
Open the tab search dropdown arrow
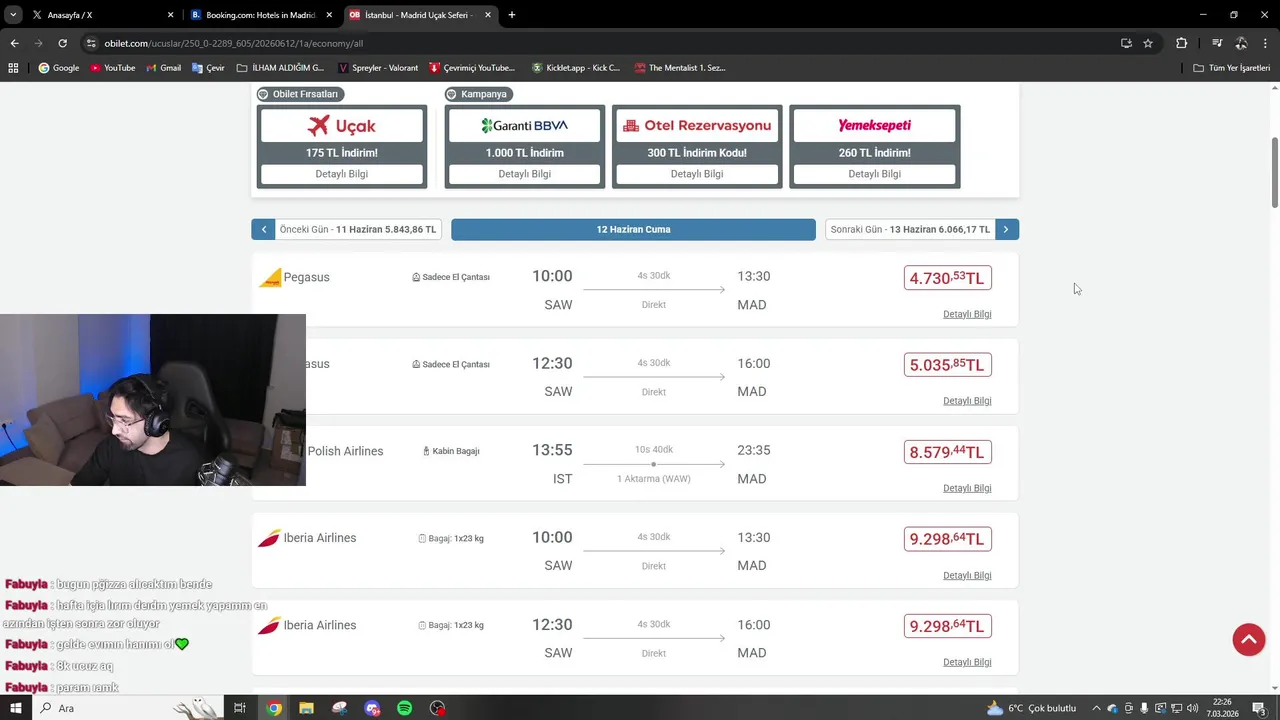point(13,15)
